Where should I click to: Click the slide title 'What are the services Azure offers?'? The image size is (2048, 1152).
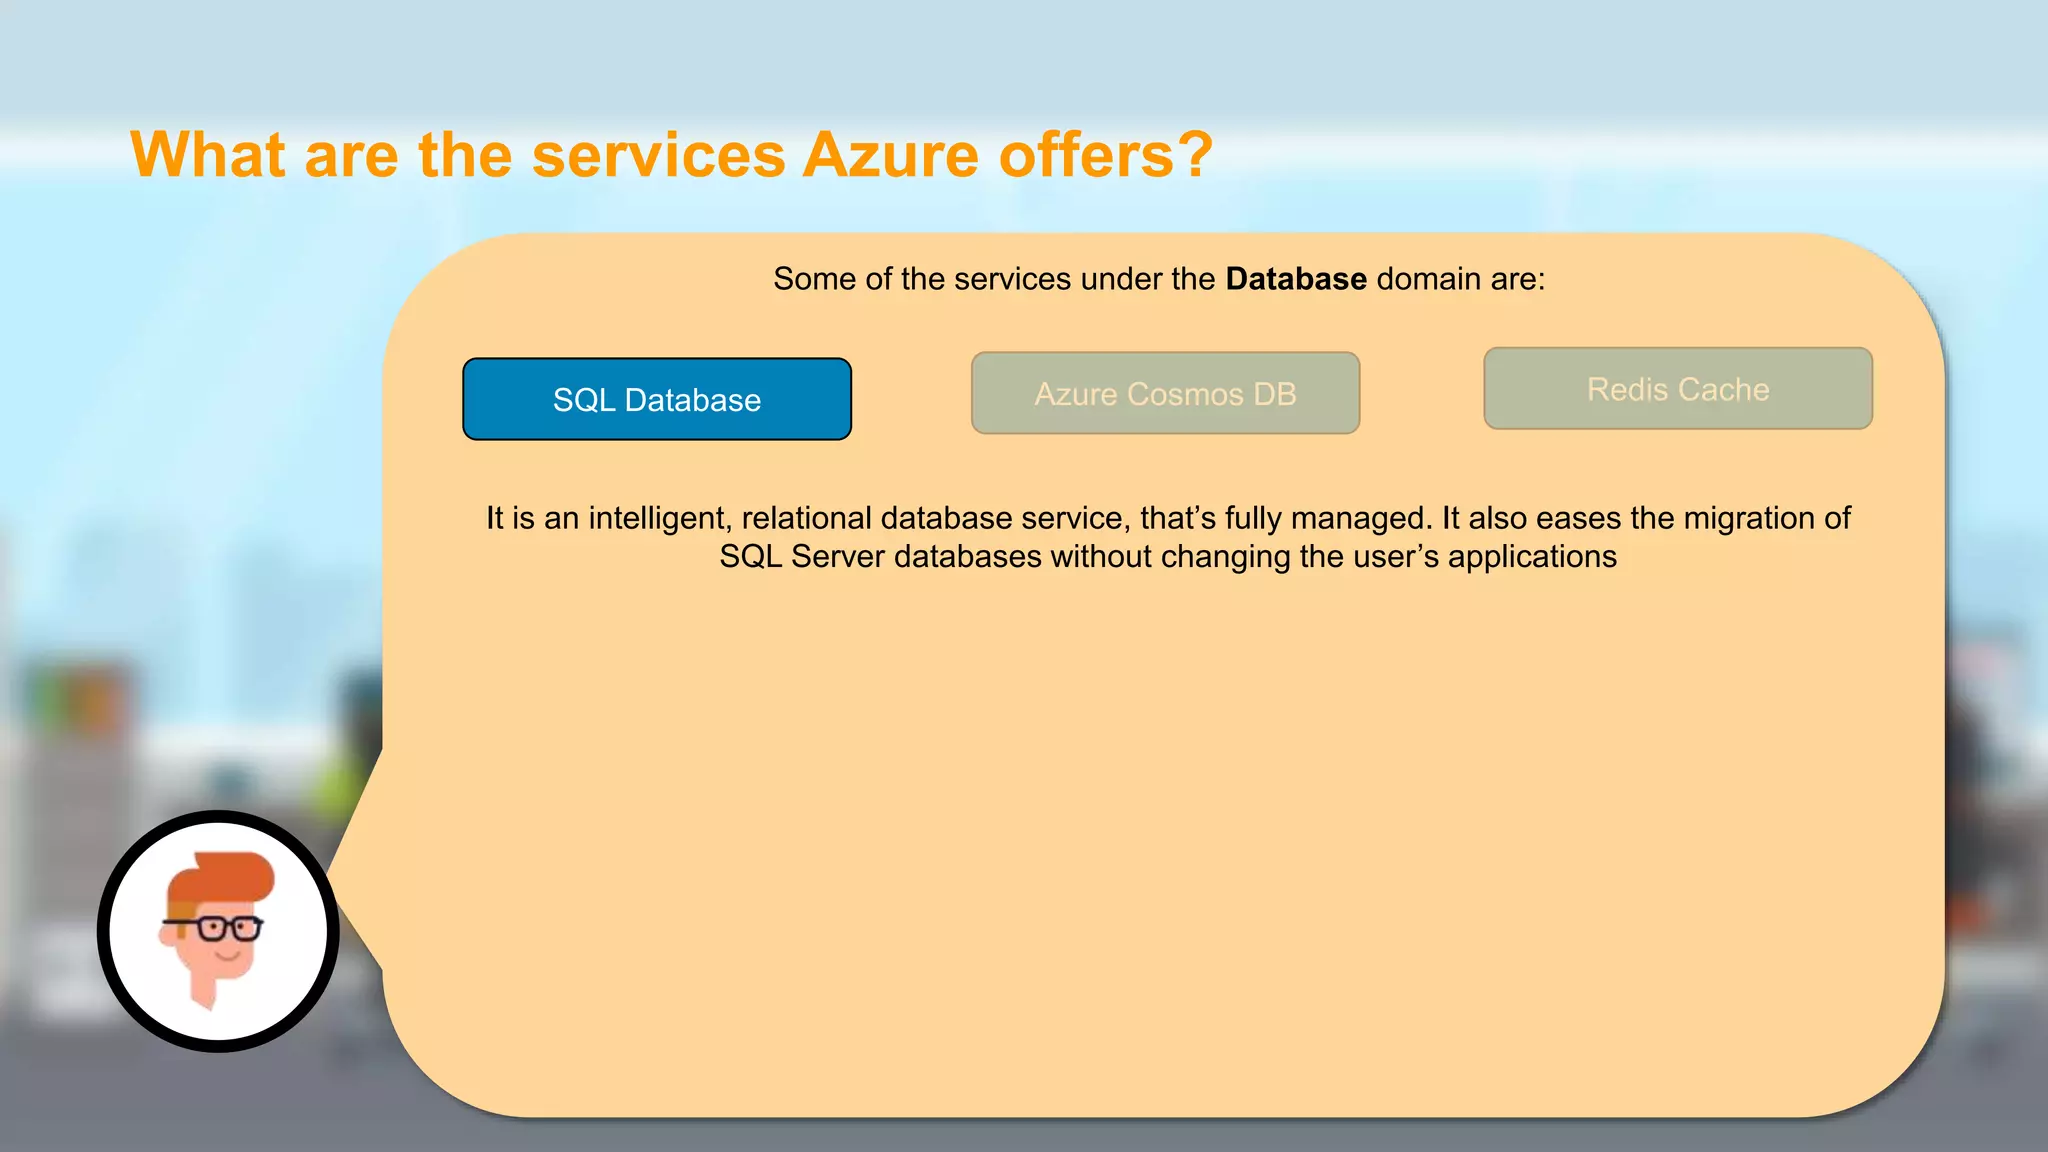671,155
